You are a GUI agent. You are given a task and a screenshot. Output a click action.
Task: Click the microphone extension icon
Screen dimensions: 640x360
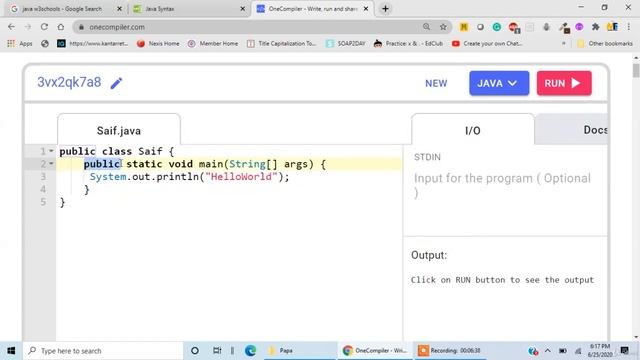click(546, 27)
